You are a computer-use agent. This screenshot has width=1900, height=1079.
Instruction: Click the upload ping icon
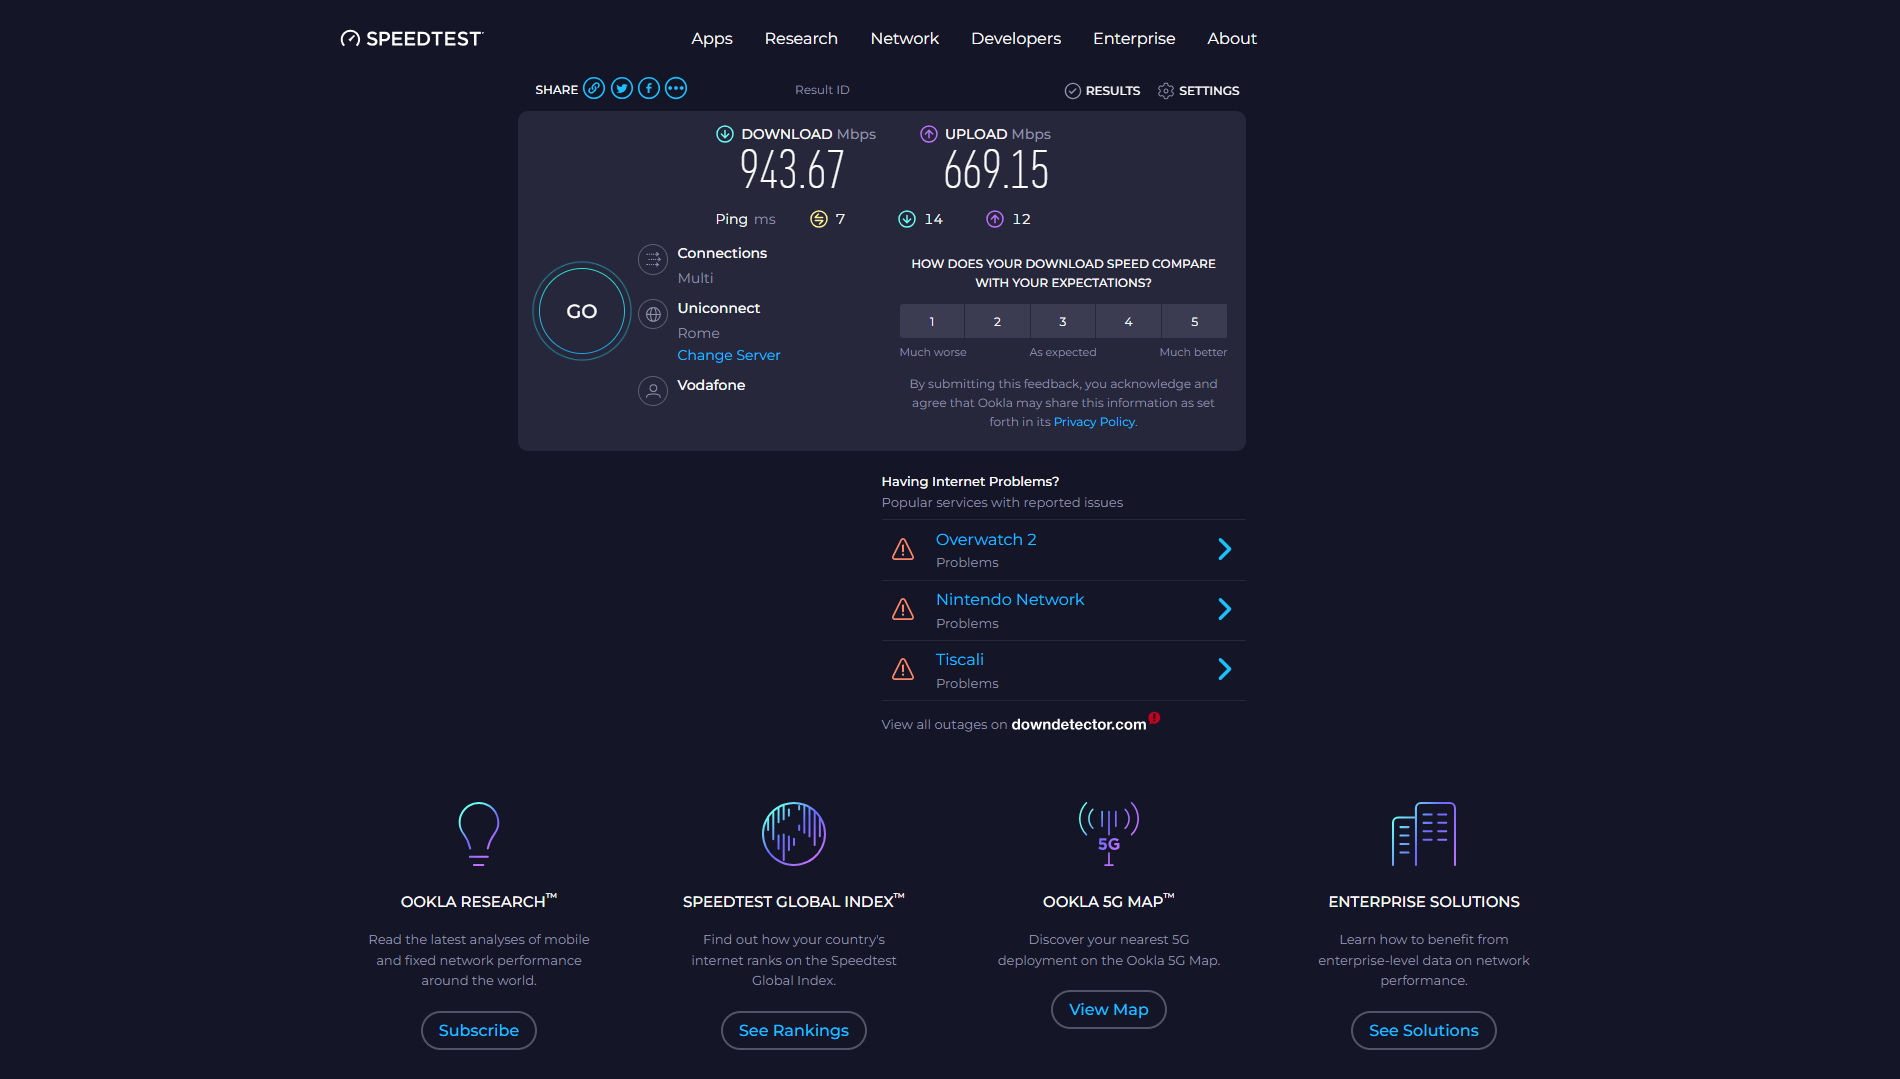point(995,219)
